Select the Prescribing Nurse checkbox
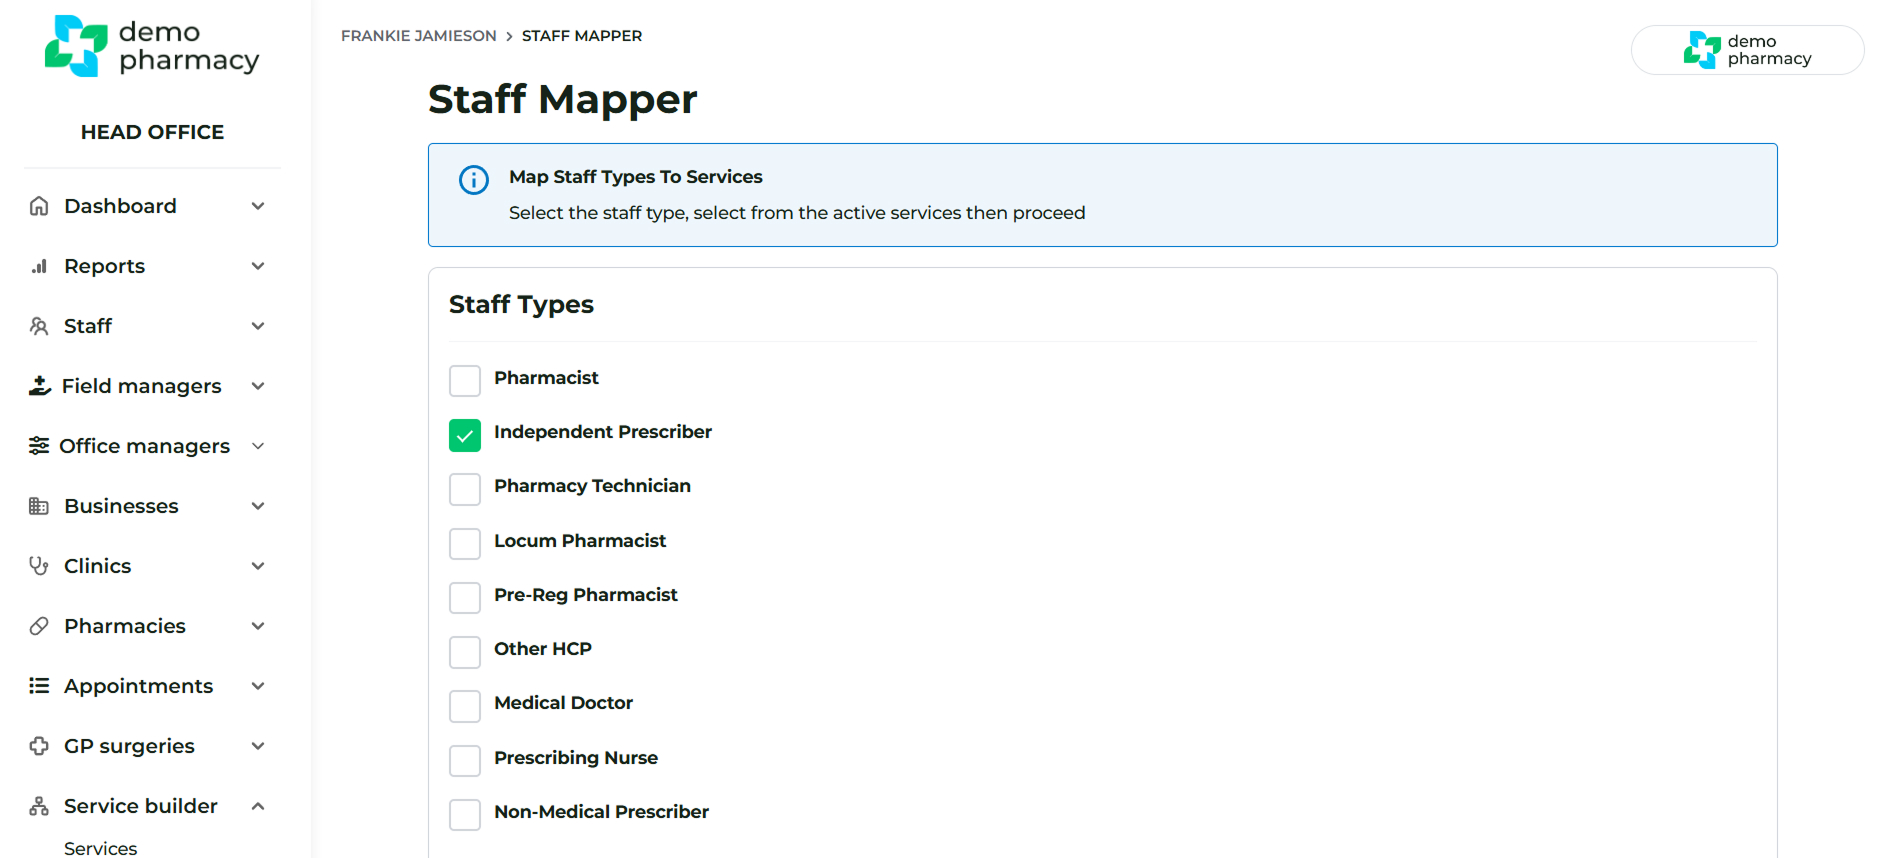 click(465, 761)
